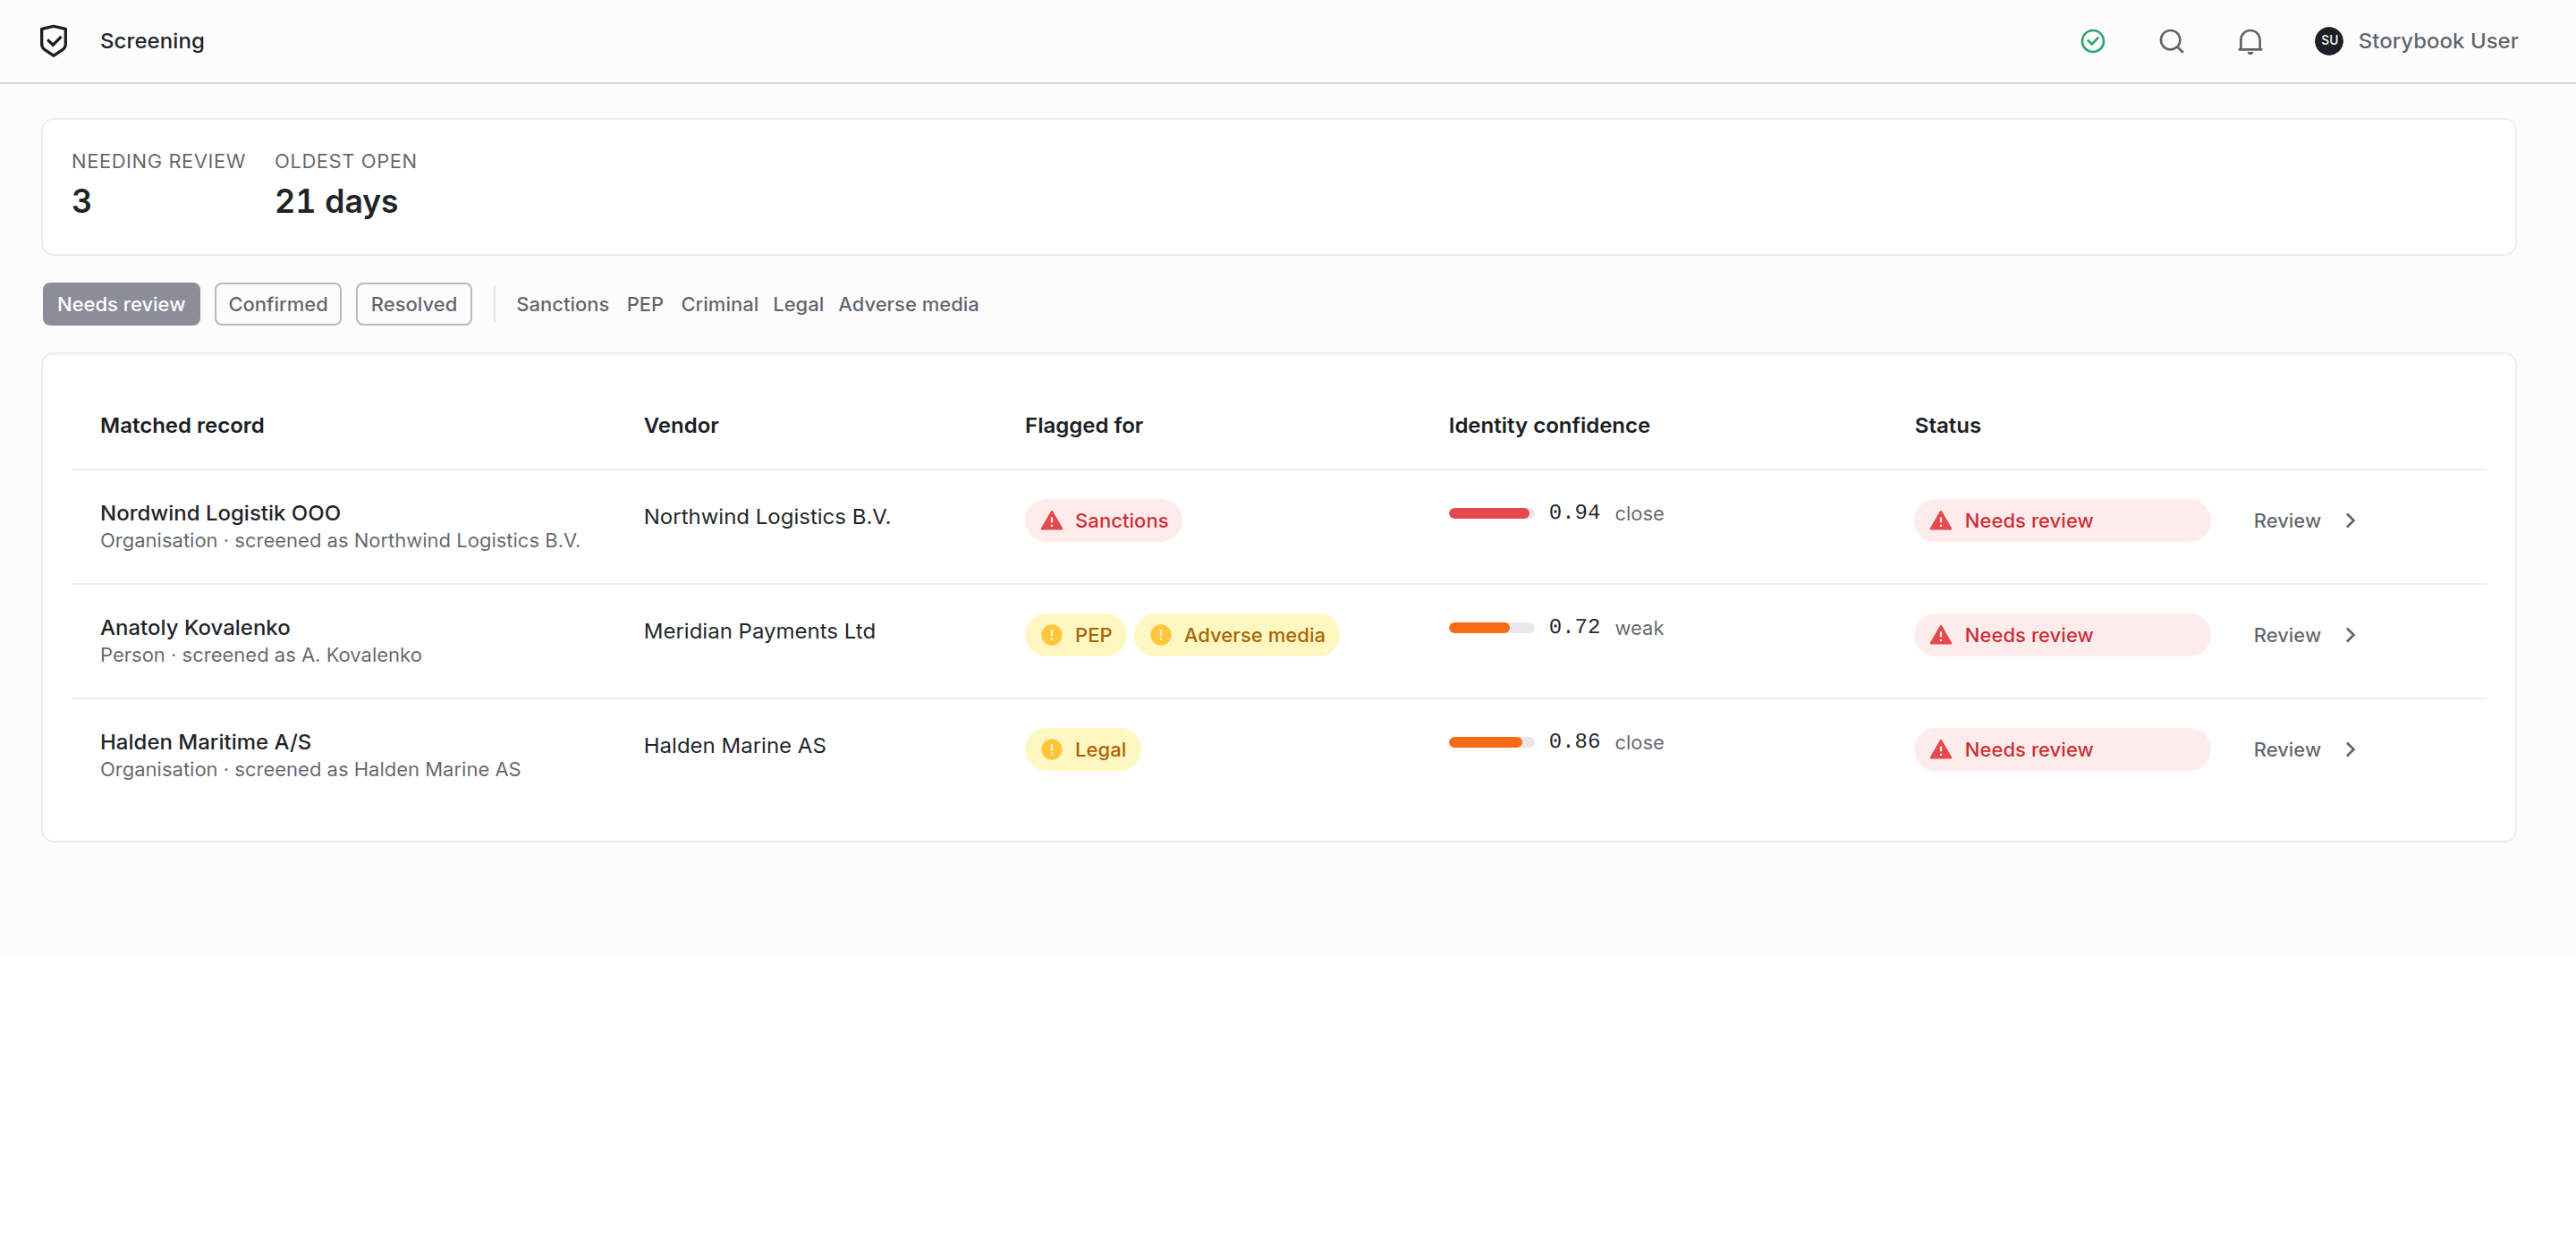Click the shield logo icon
The width and height of the screenshot is (2576, 1252).
click(x=54, y=41)
